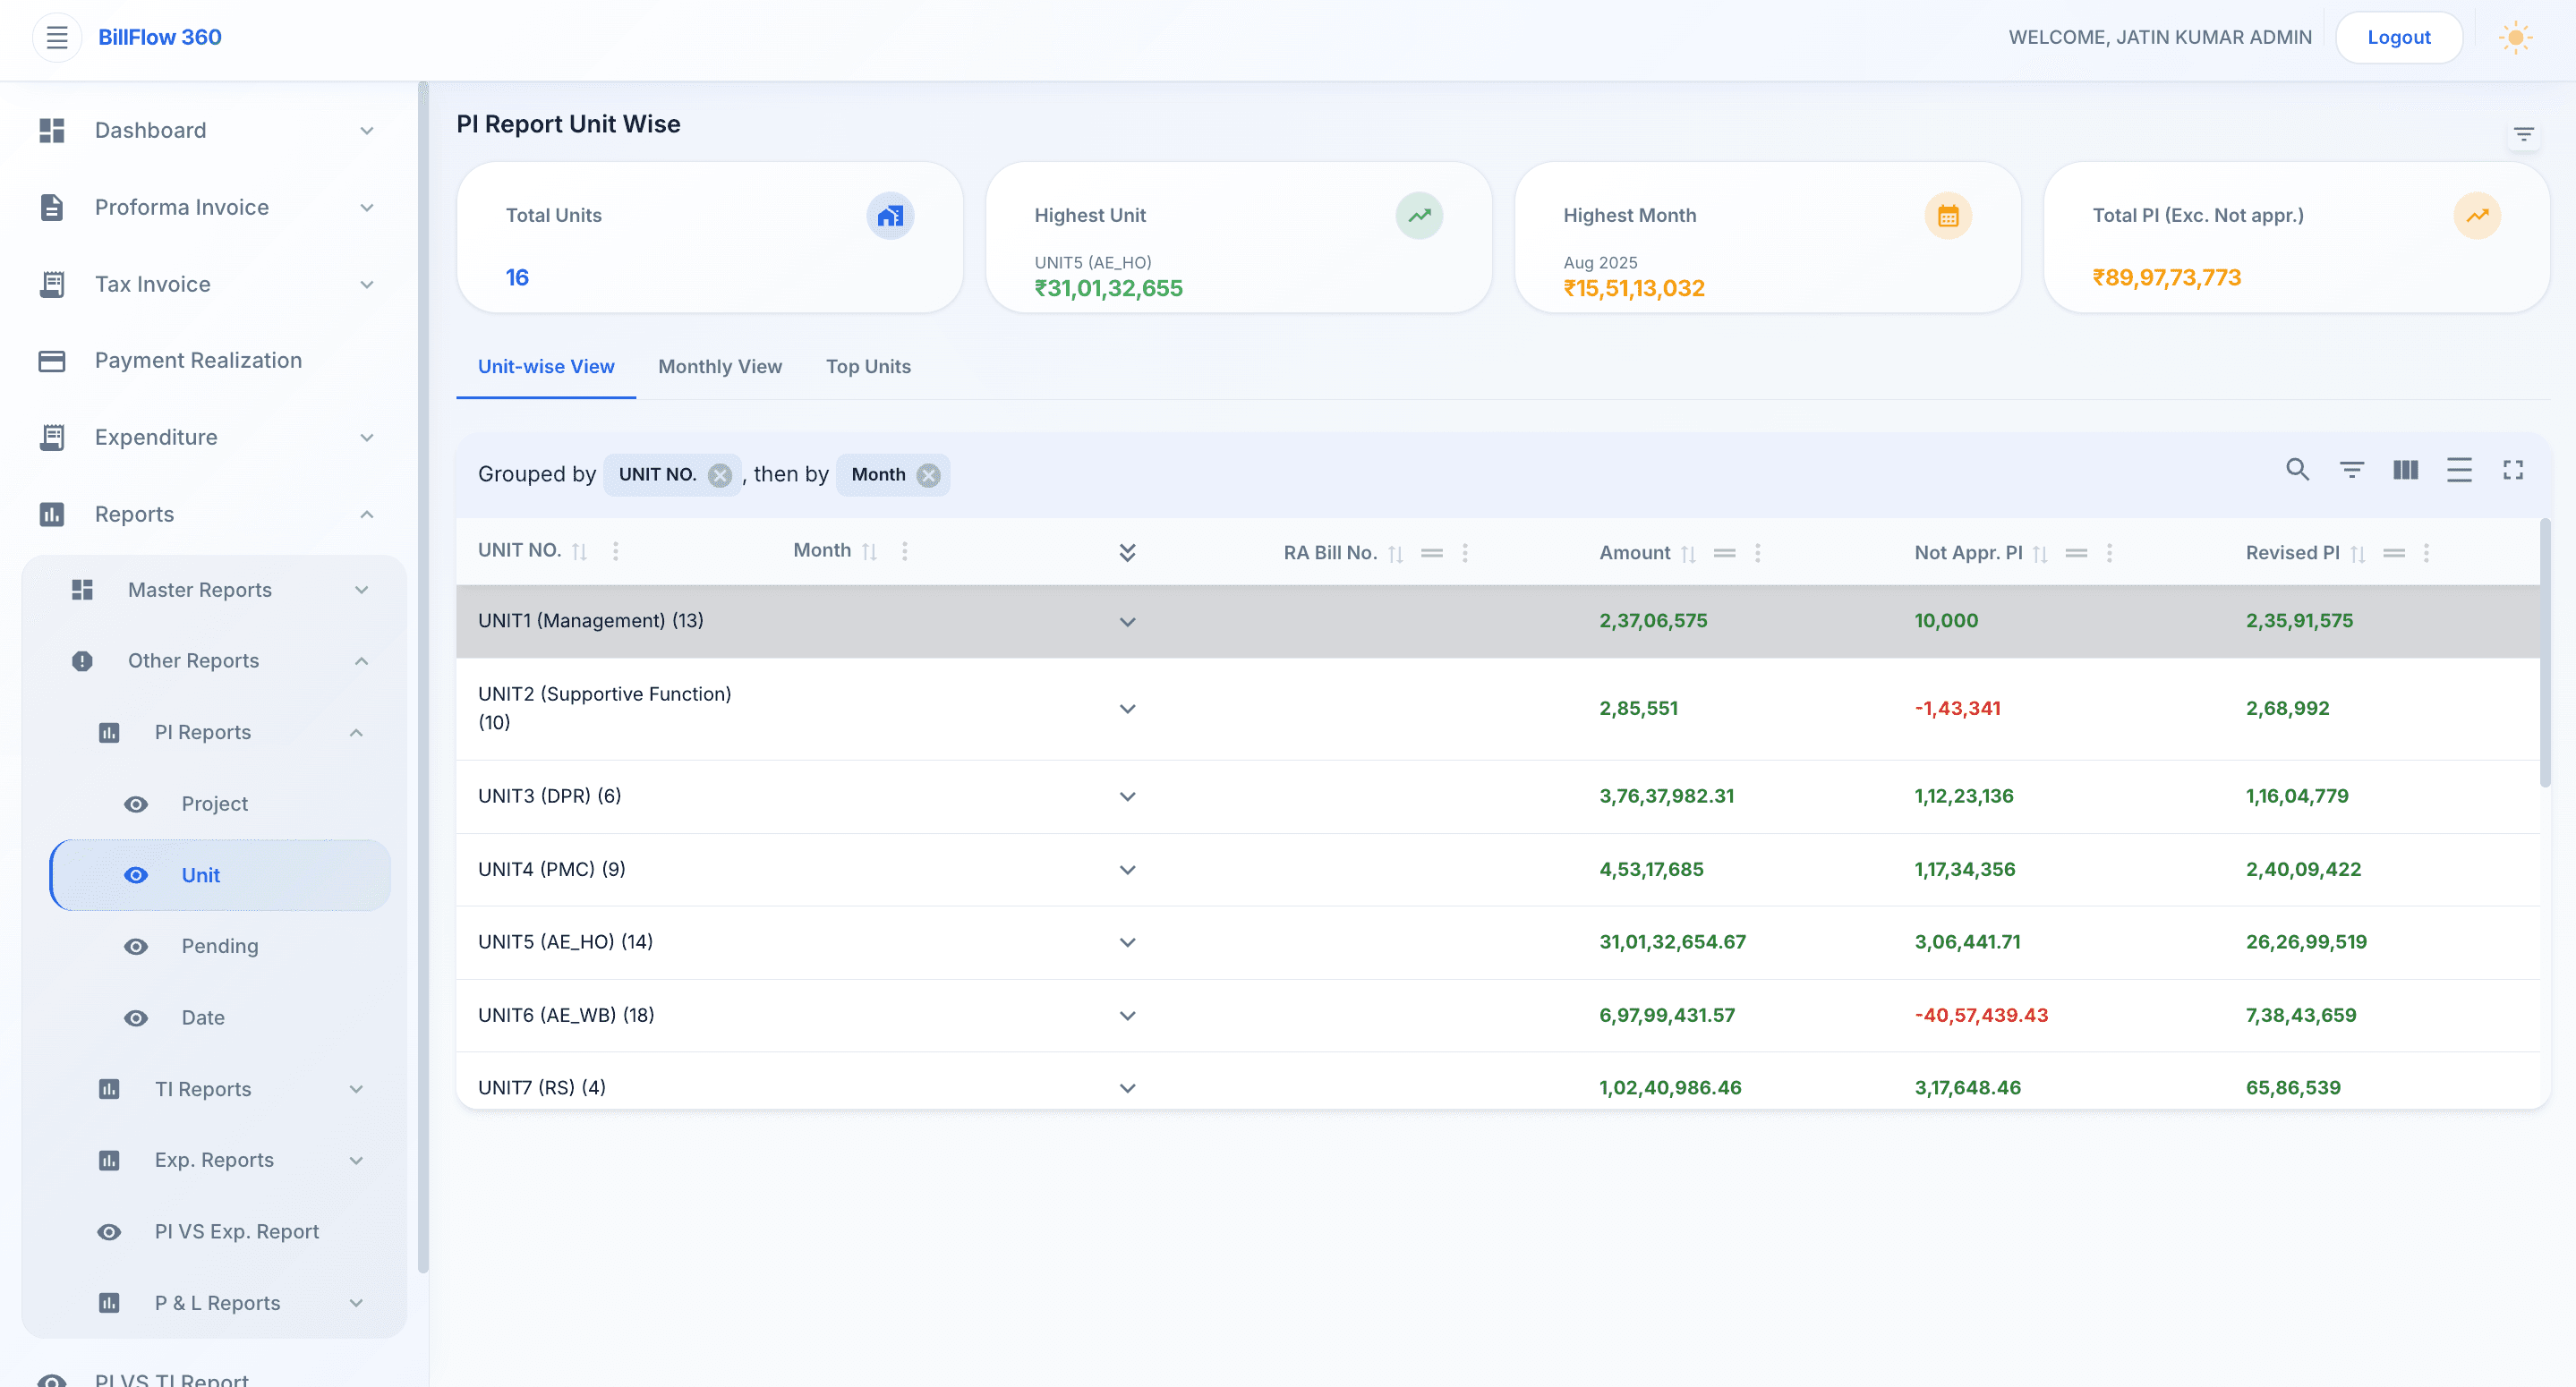This screenshot has height=1387, width=2576.
Task: Select the Unit-wise View tab
Action: pyautogui.click(x=546, y=367)
